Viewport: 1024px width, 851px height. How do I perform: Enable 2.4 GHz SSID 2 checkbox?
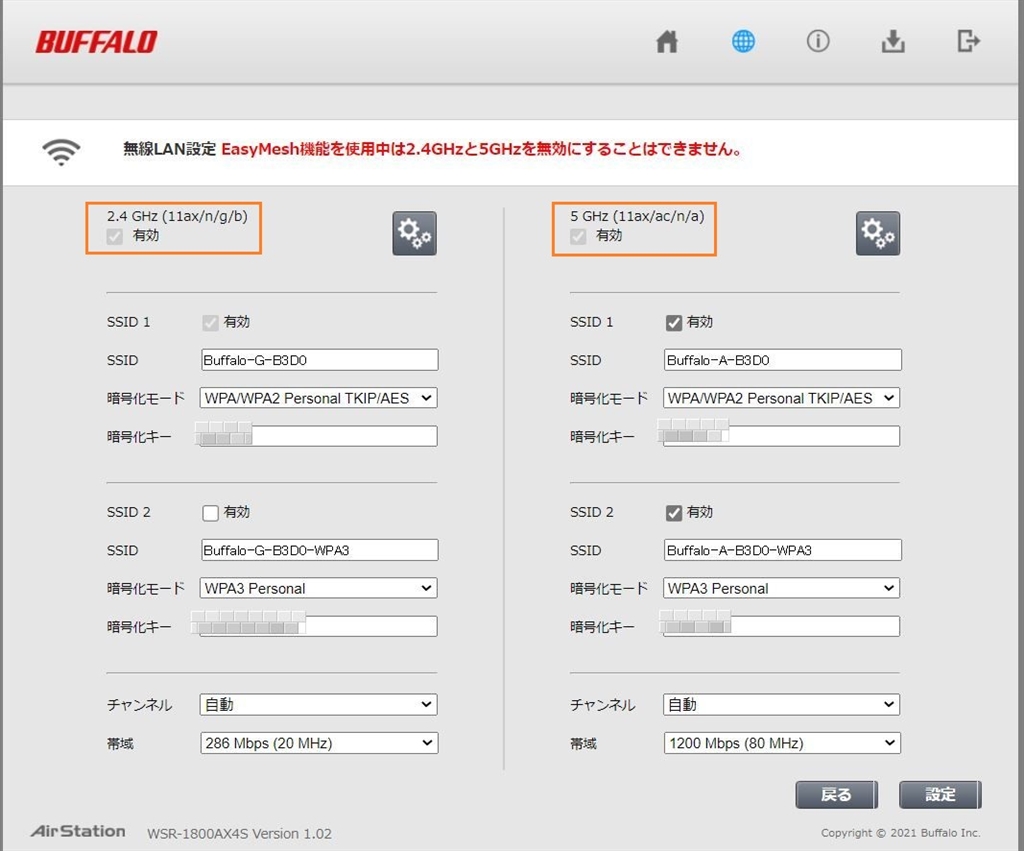coord(210,513)
